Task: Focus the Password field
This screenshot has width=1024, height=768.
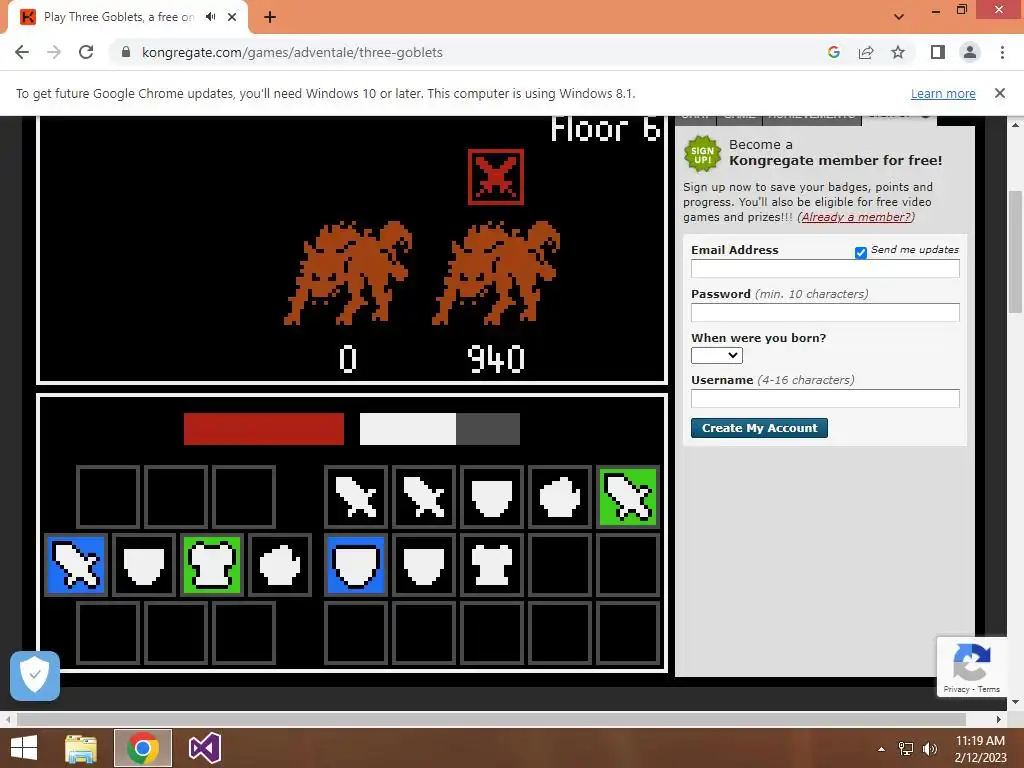Action: click(x=825, y=312)
